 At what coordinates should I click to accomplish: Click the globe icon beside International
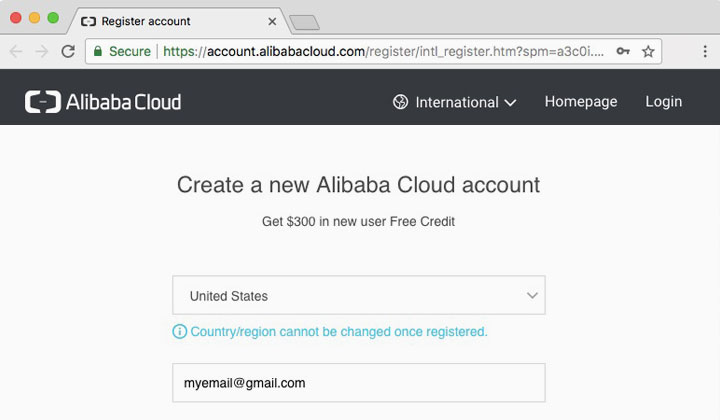tap(400, 102)
